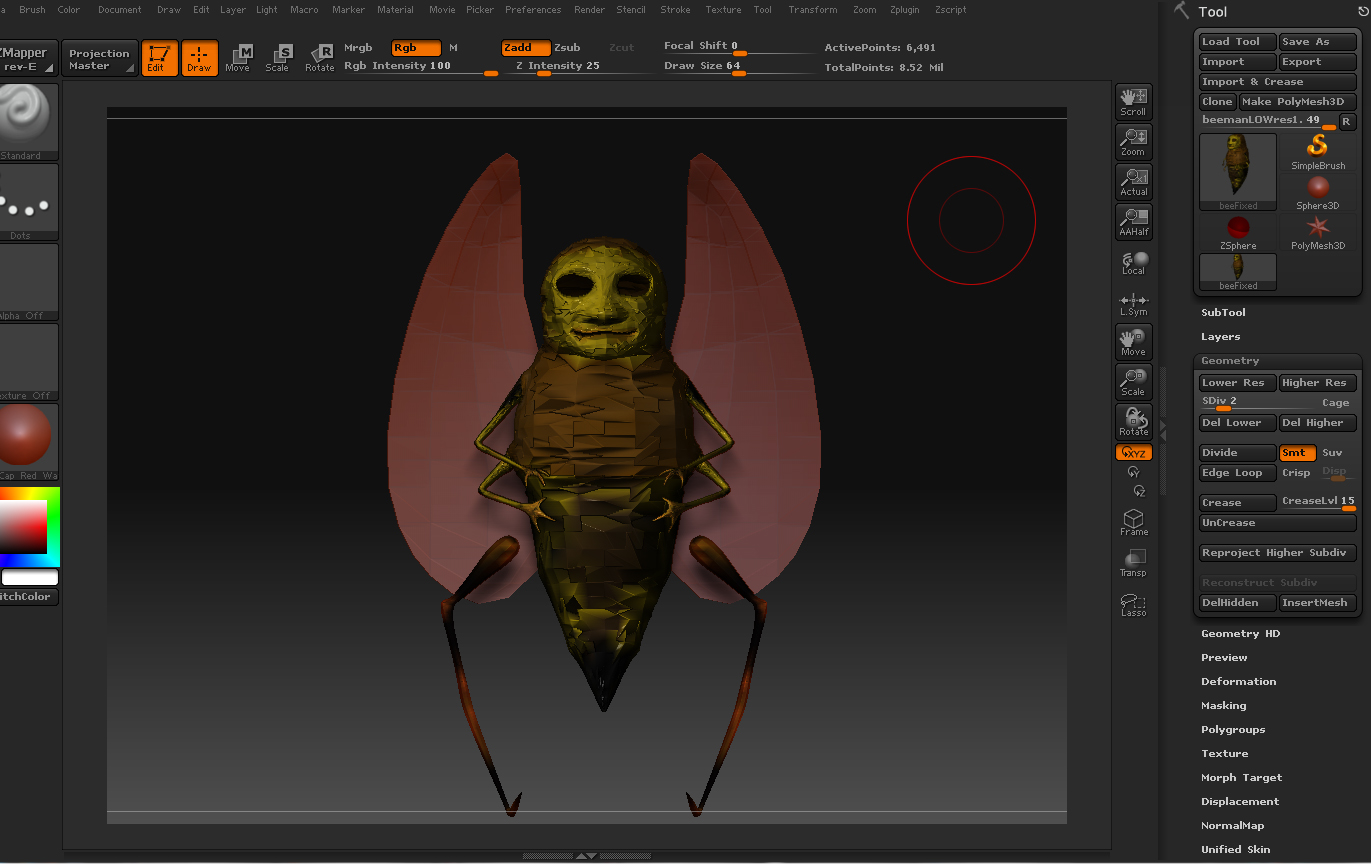Switch to Zsub sculpt mode
The image size is (1371, 864).
point(567,48)
